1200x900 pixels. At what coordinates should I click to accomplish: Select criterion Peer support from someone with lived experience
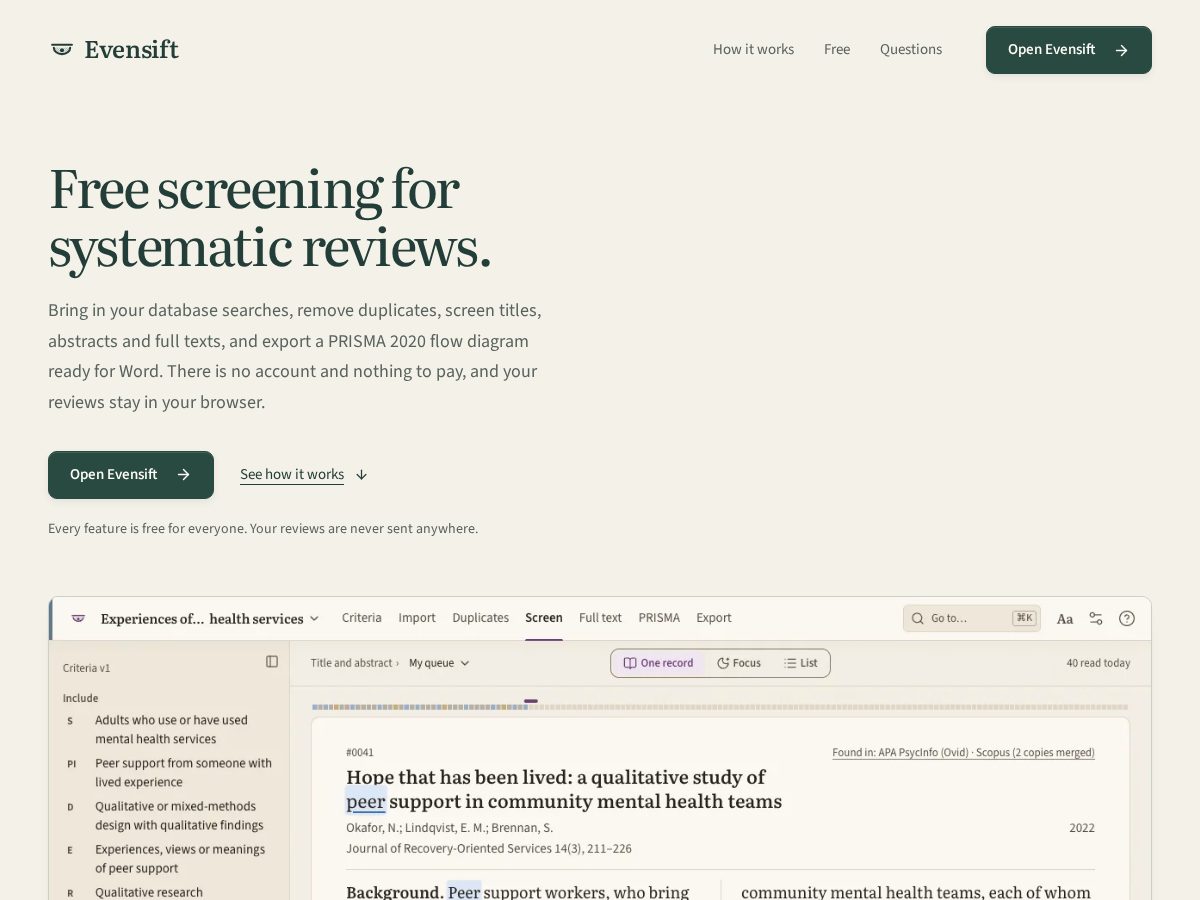click(171, 773)
